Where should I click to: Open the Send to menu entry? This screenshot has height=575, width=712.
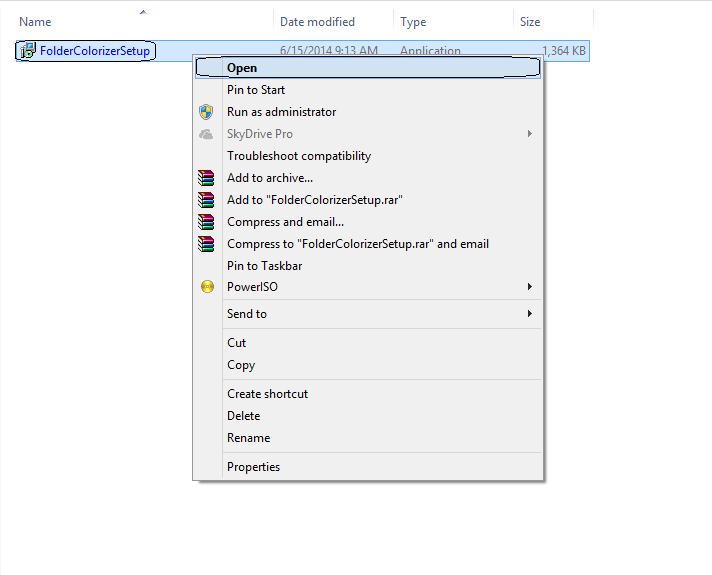tap(368, 314)
